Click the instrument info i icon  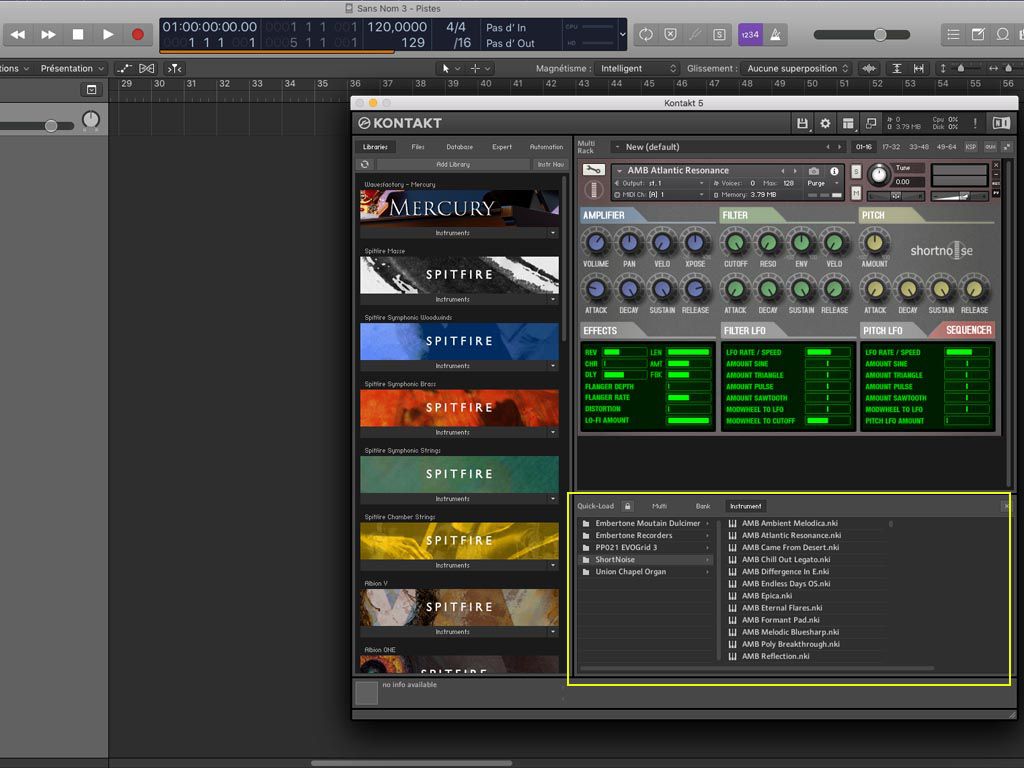pyautogui.click(x=834, y=171)
